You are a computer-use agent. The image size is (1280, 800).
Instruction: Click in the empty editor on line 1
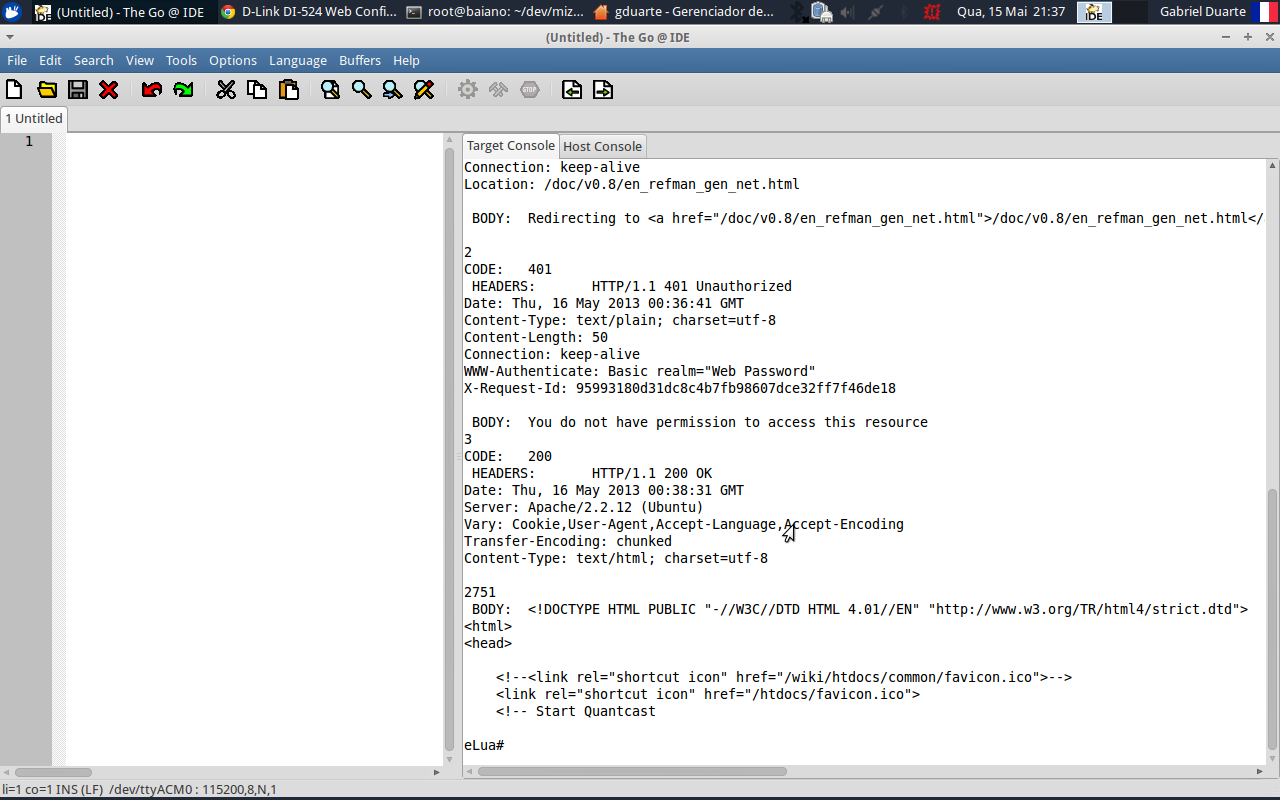(250, 141)
